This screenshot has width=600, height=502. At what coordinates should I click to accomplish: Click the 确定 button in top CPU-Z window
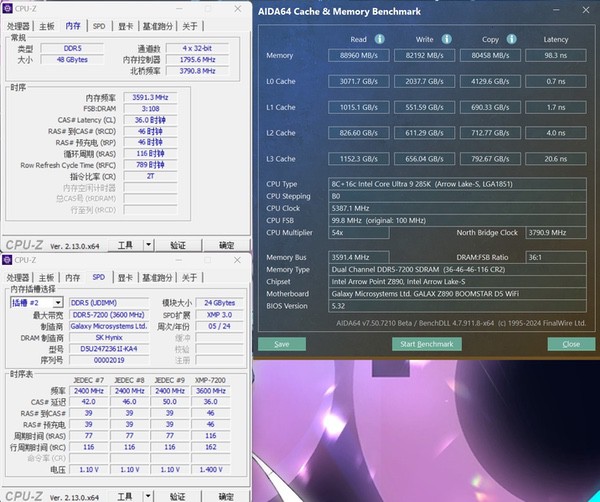tap(227, 245)
